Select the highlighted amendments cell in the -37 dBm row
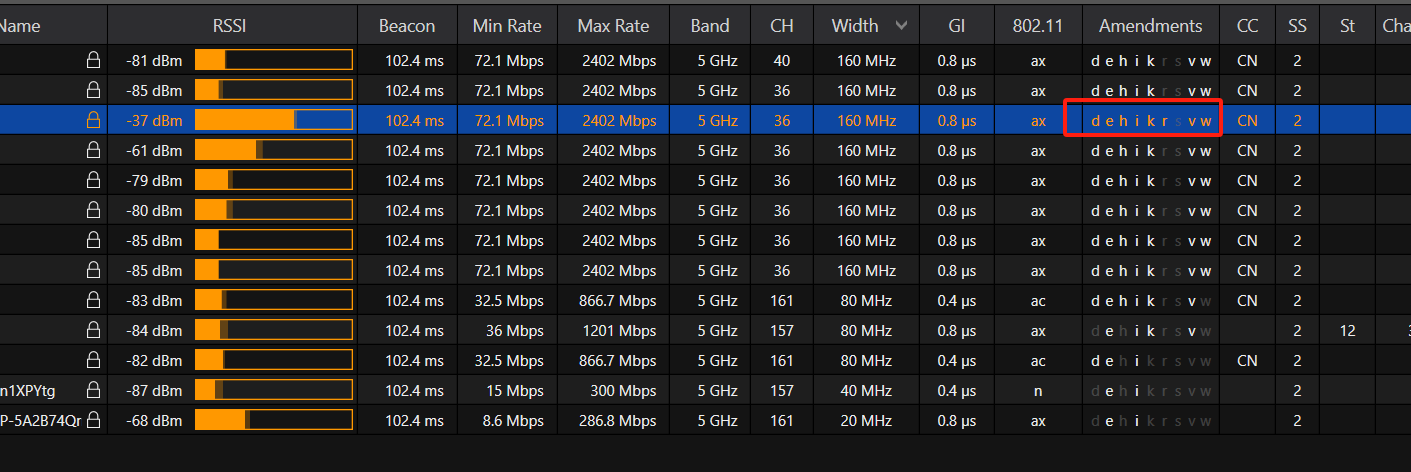Image resolution: width=1411 pixels, height=472 pixels. 1150,121
